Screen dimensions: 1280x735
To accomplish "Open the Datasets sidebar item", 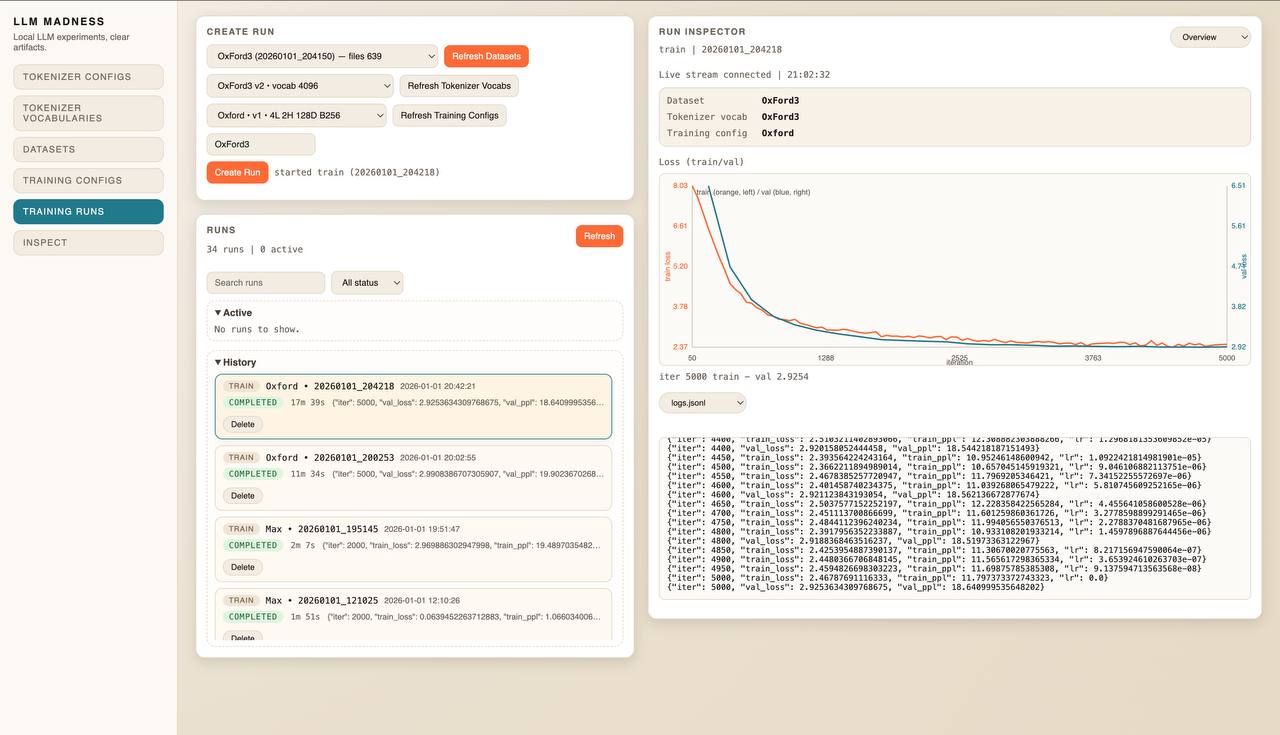I will 88,150.
